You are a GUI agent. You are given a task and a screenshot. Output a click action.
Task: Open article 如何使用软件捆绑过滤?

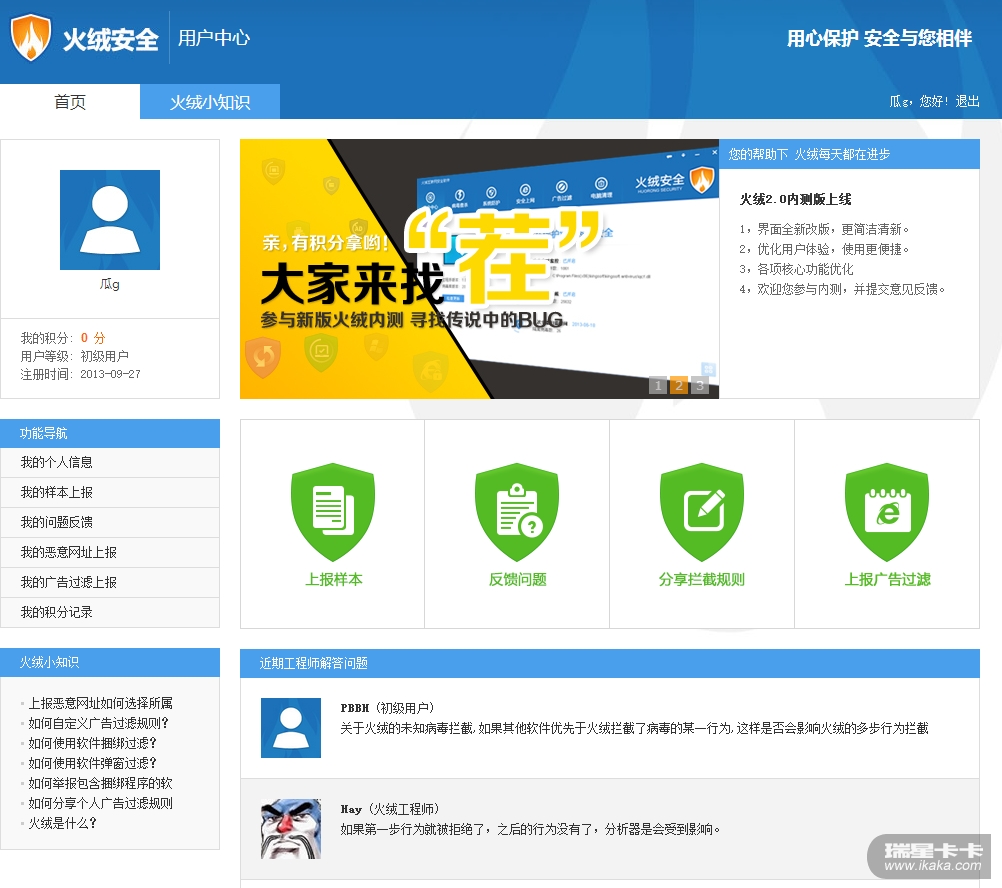(x=93, y=743)
